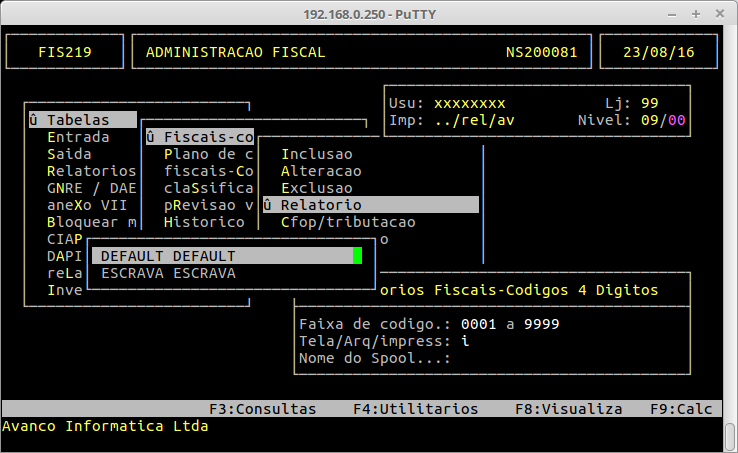Select DEFAULT DEFAULT printer entry
This screenshot has width=738, height=453.
click(168, 256)
